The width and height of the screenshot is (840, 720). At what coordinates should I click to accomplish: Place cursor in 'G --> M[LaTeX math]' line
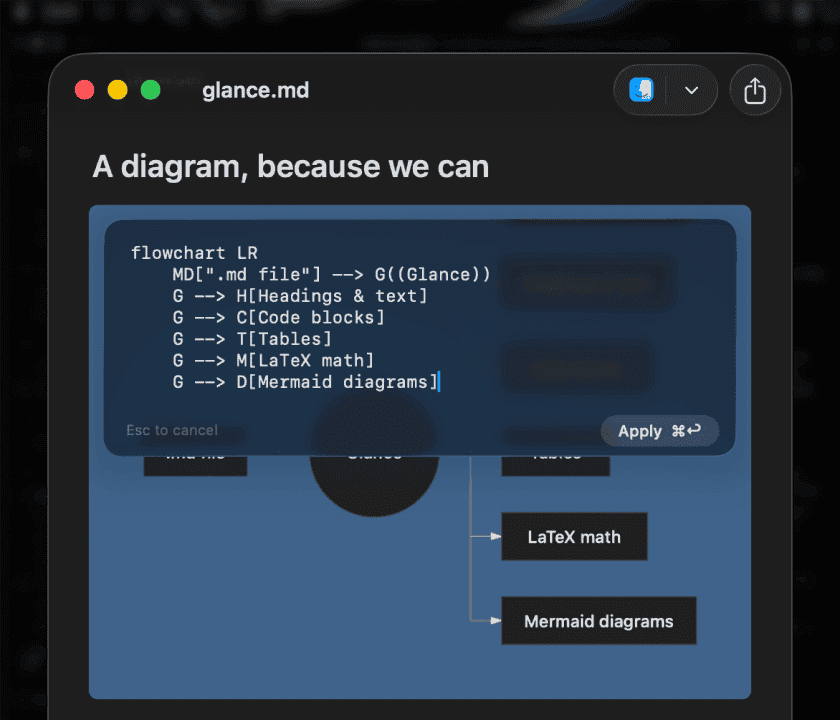[x=273, y=361]
